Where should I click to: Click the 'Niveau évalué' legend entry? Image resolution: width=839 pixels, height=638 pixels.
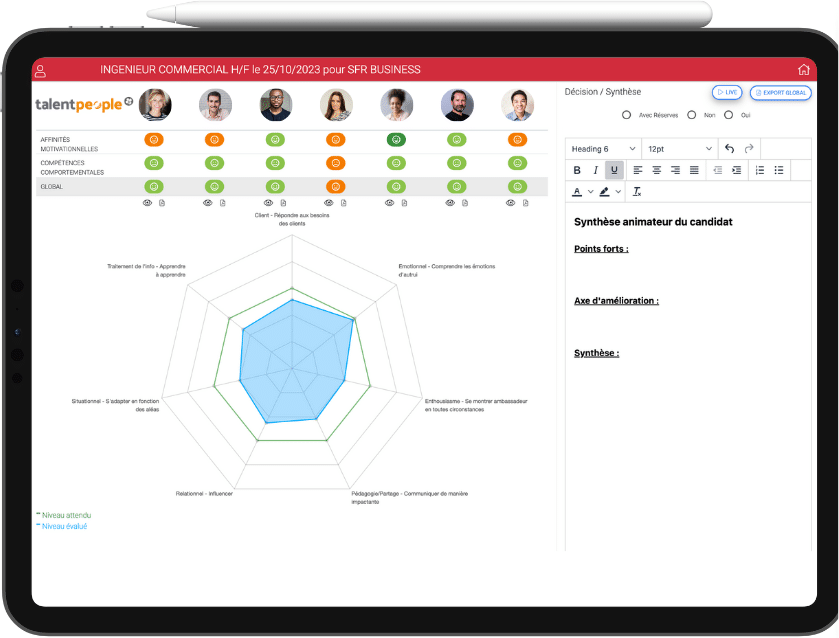(62, 527)
